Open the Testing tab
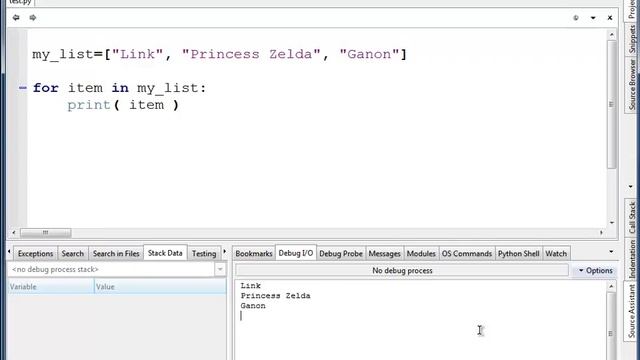 (x=204, y=253)
